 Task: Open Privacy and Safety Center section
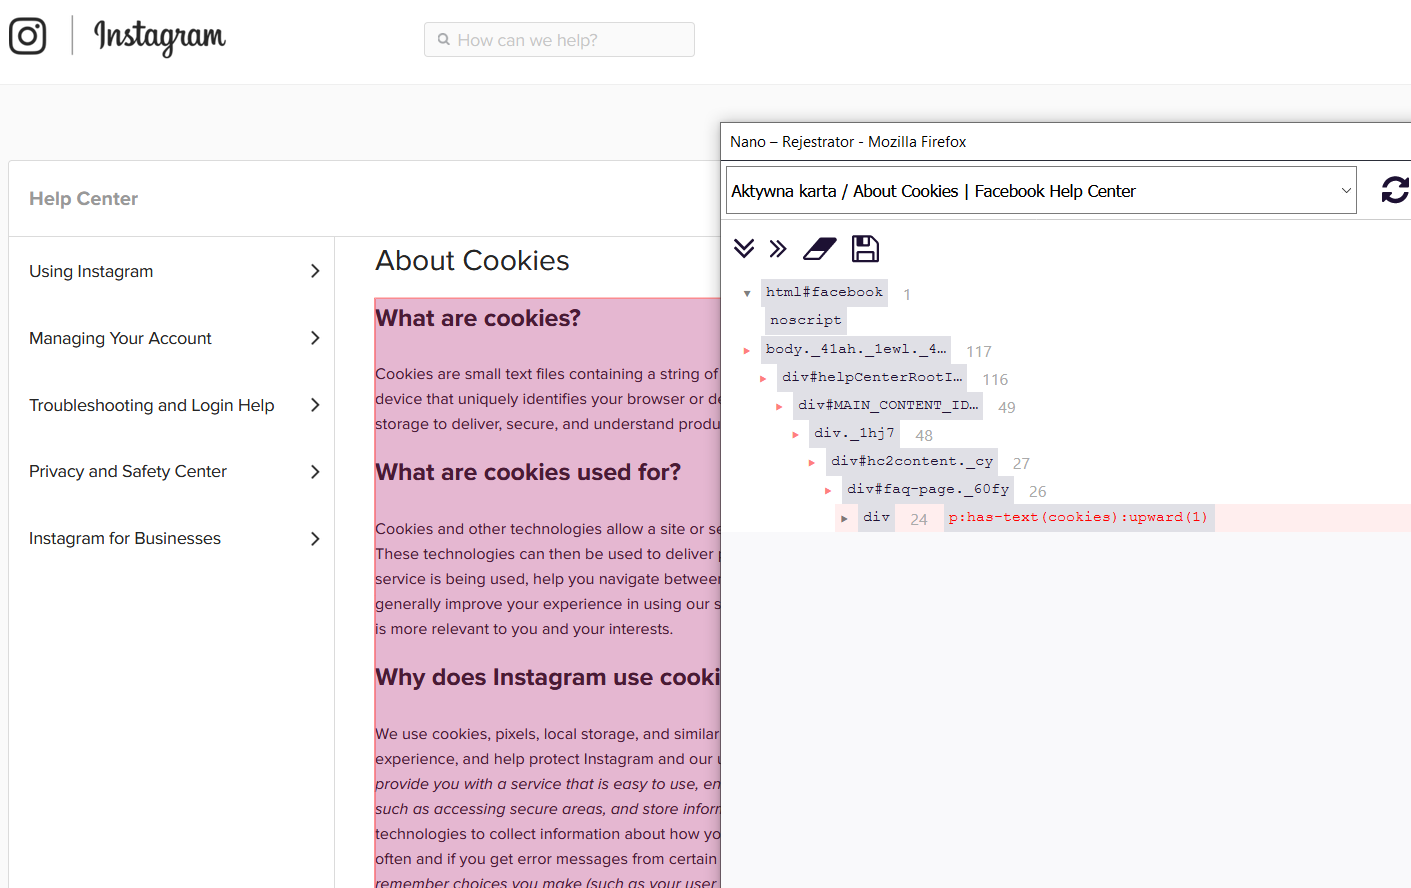click(128, 471)
